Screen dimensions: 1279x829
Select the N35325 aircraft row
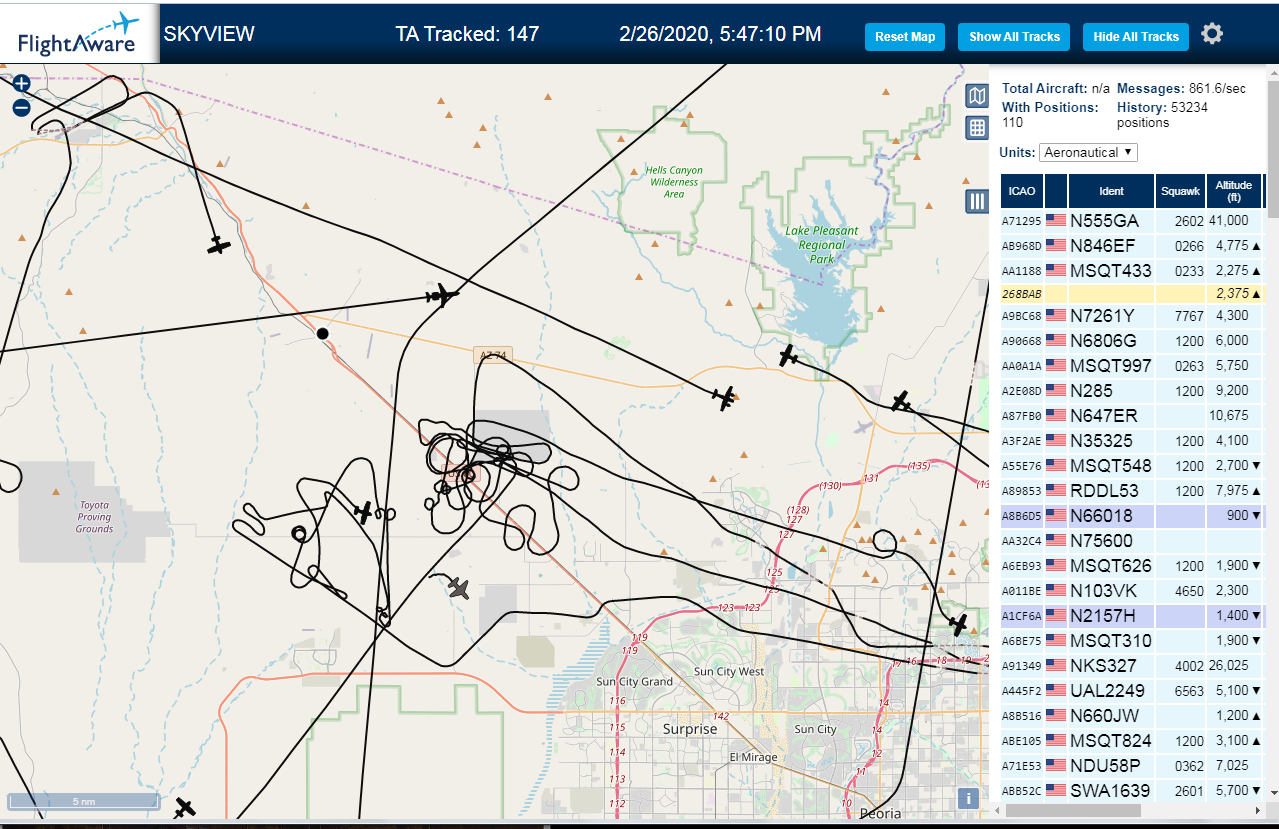(x=1132, y=440)
